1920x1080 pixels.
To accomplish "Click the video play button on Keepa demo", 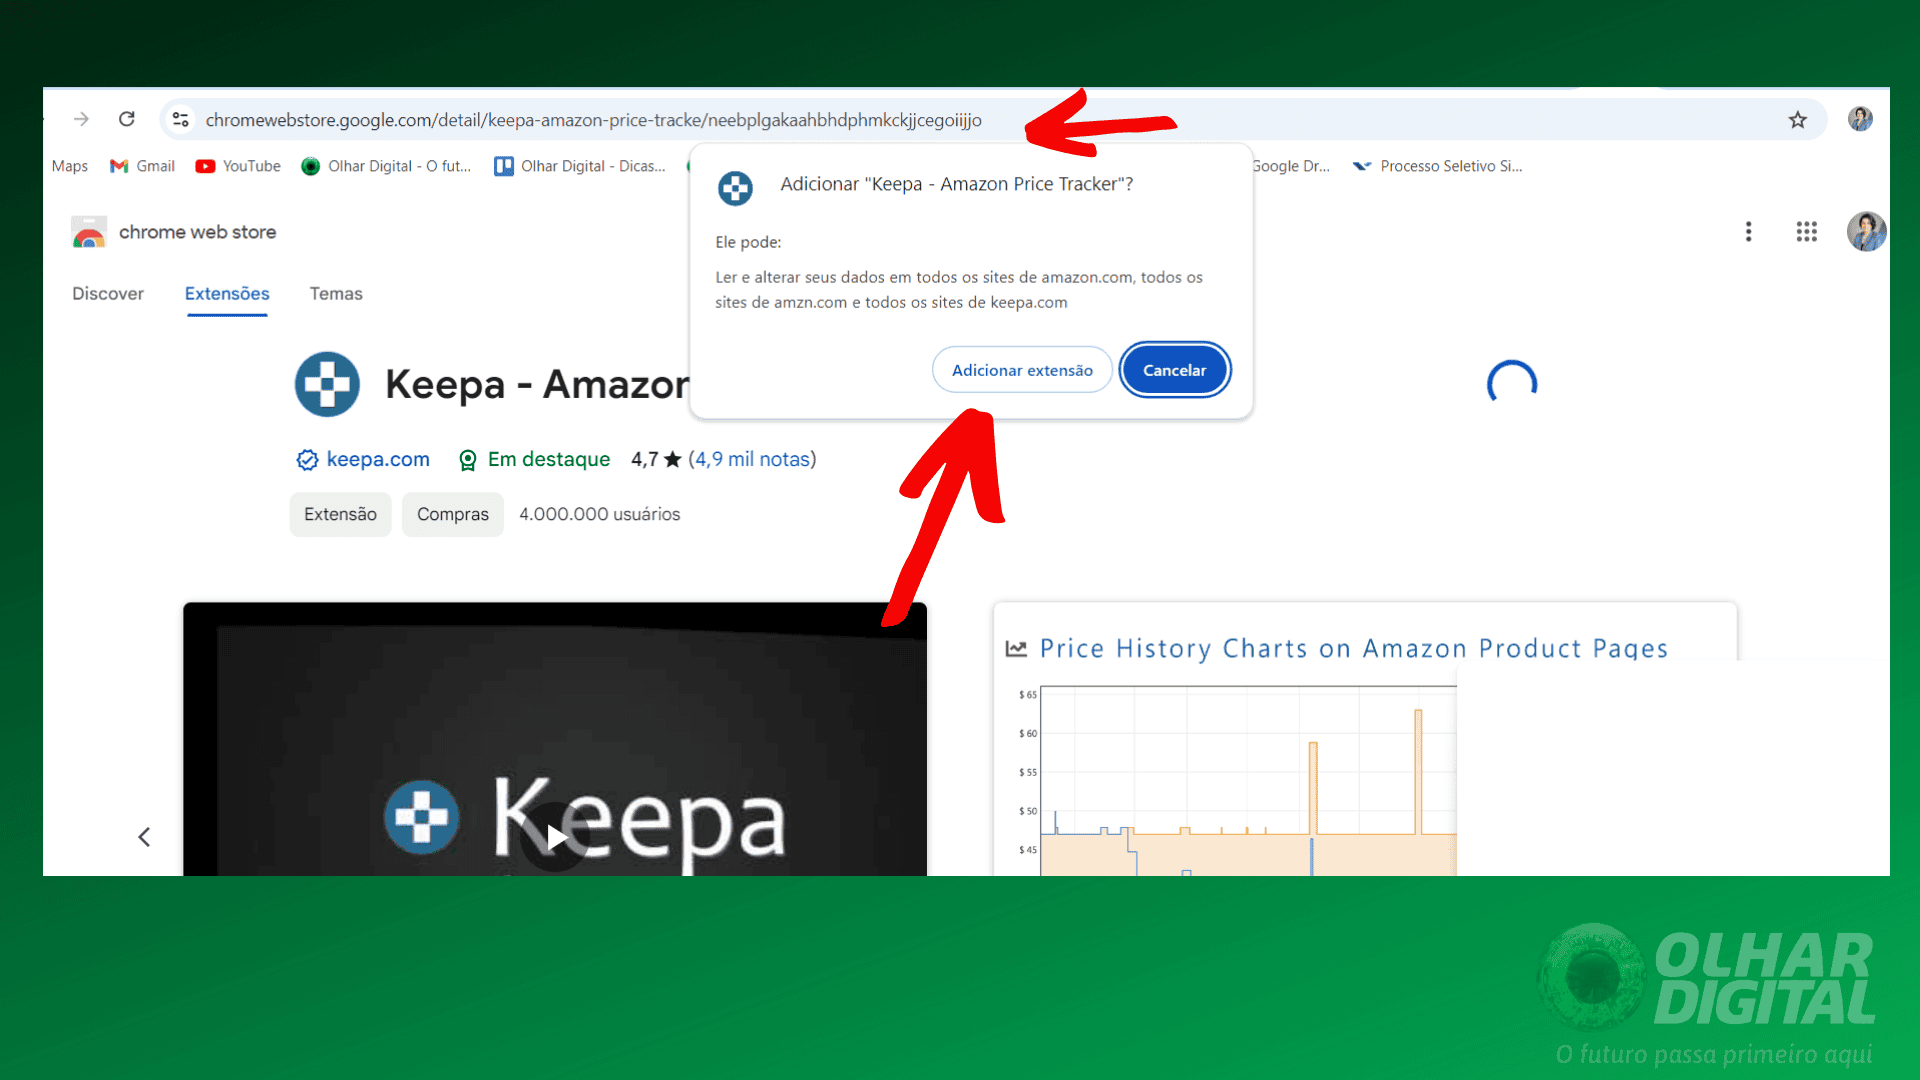I will 556,837.
